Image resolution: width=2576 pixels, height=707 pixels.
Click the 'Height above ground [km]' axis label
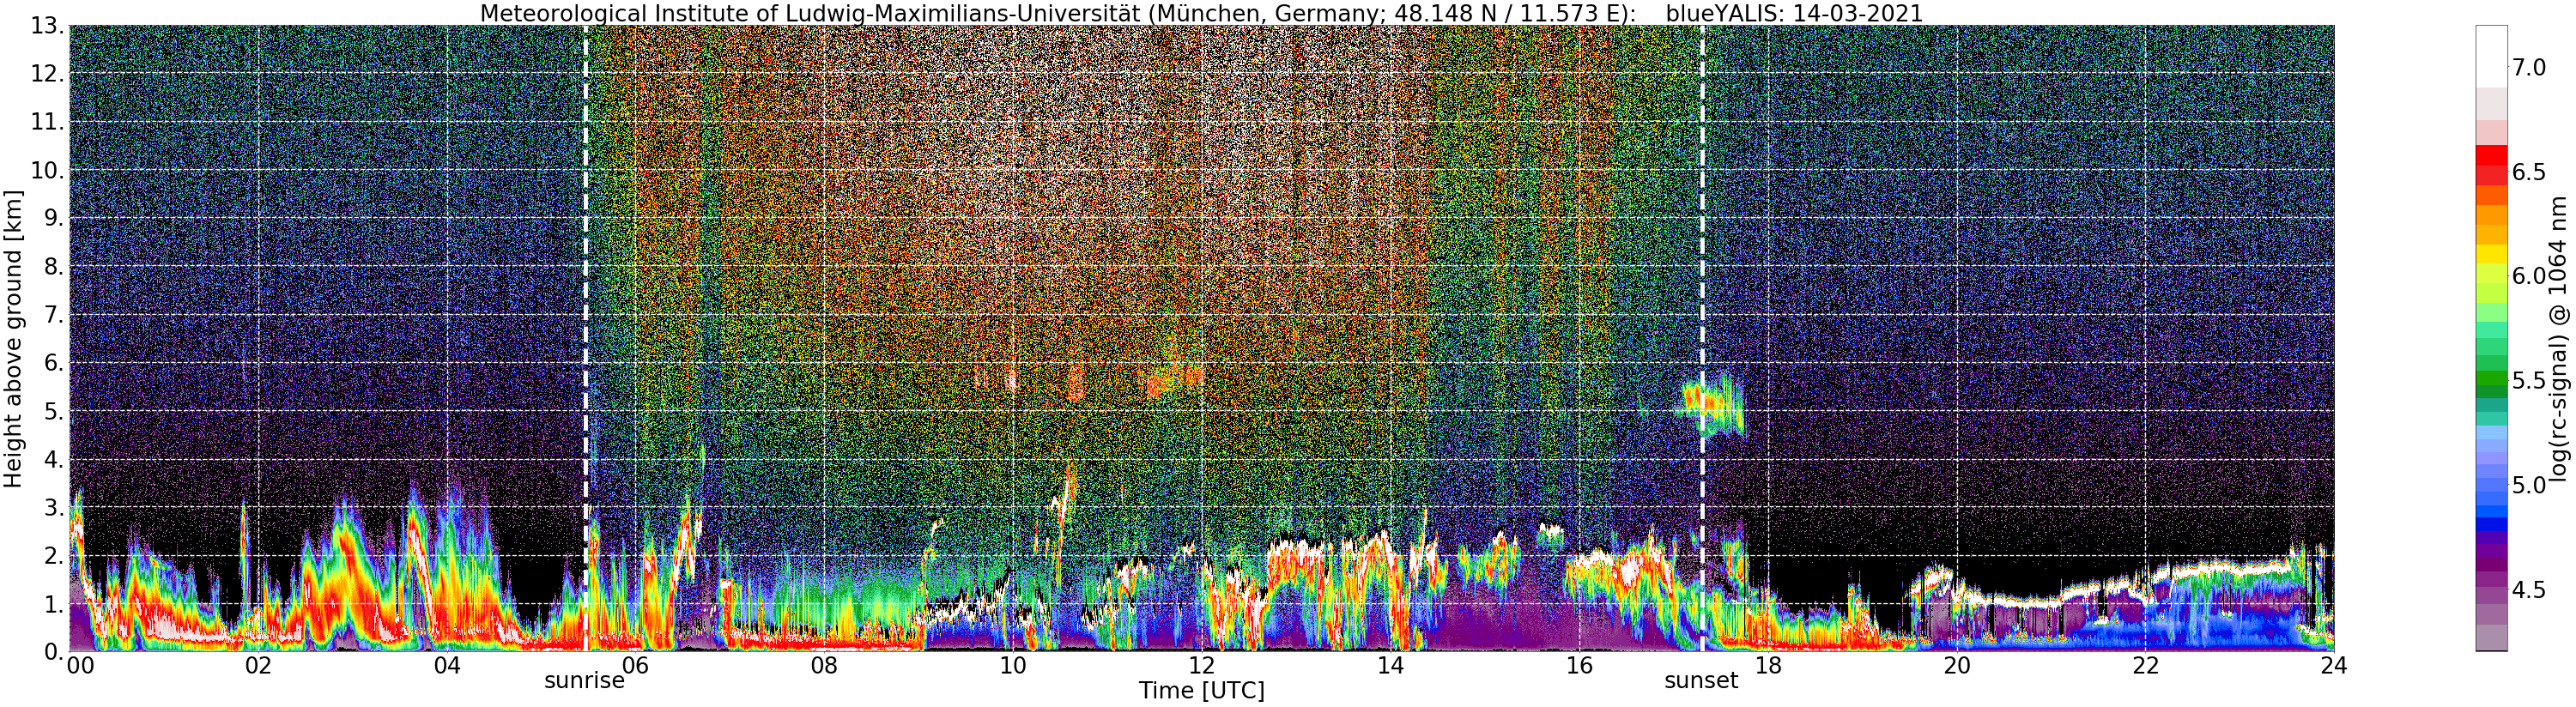pyautogui.click(x=13, y=339)
